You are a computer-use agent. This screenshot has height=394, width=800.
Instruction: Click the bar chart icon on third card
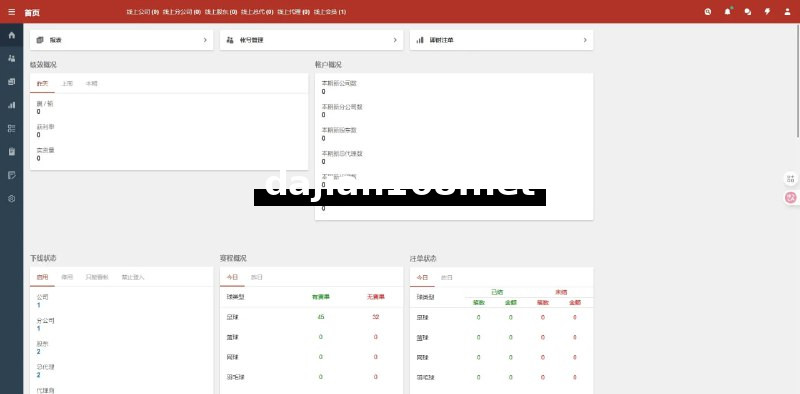click(x=420, y=40)
